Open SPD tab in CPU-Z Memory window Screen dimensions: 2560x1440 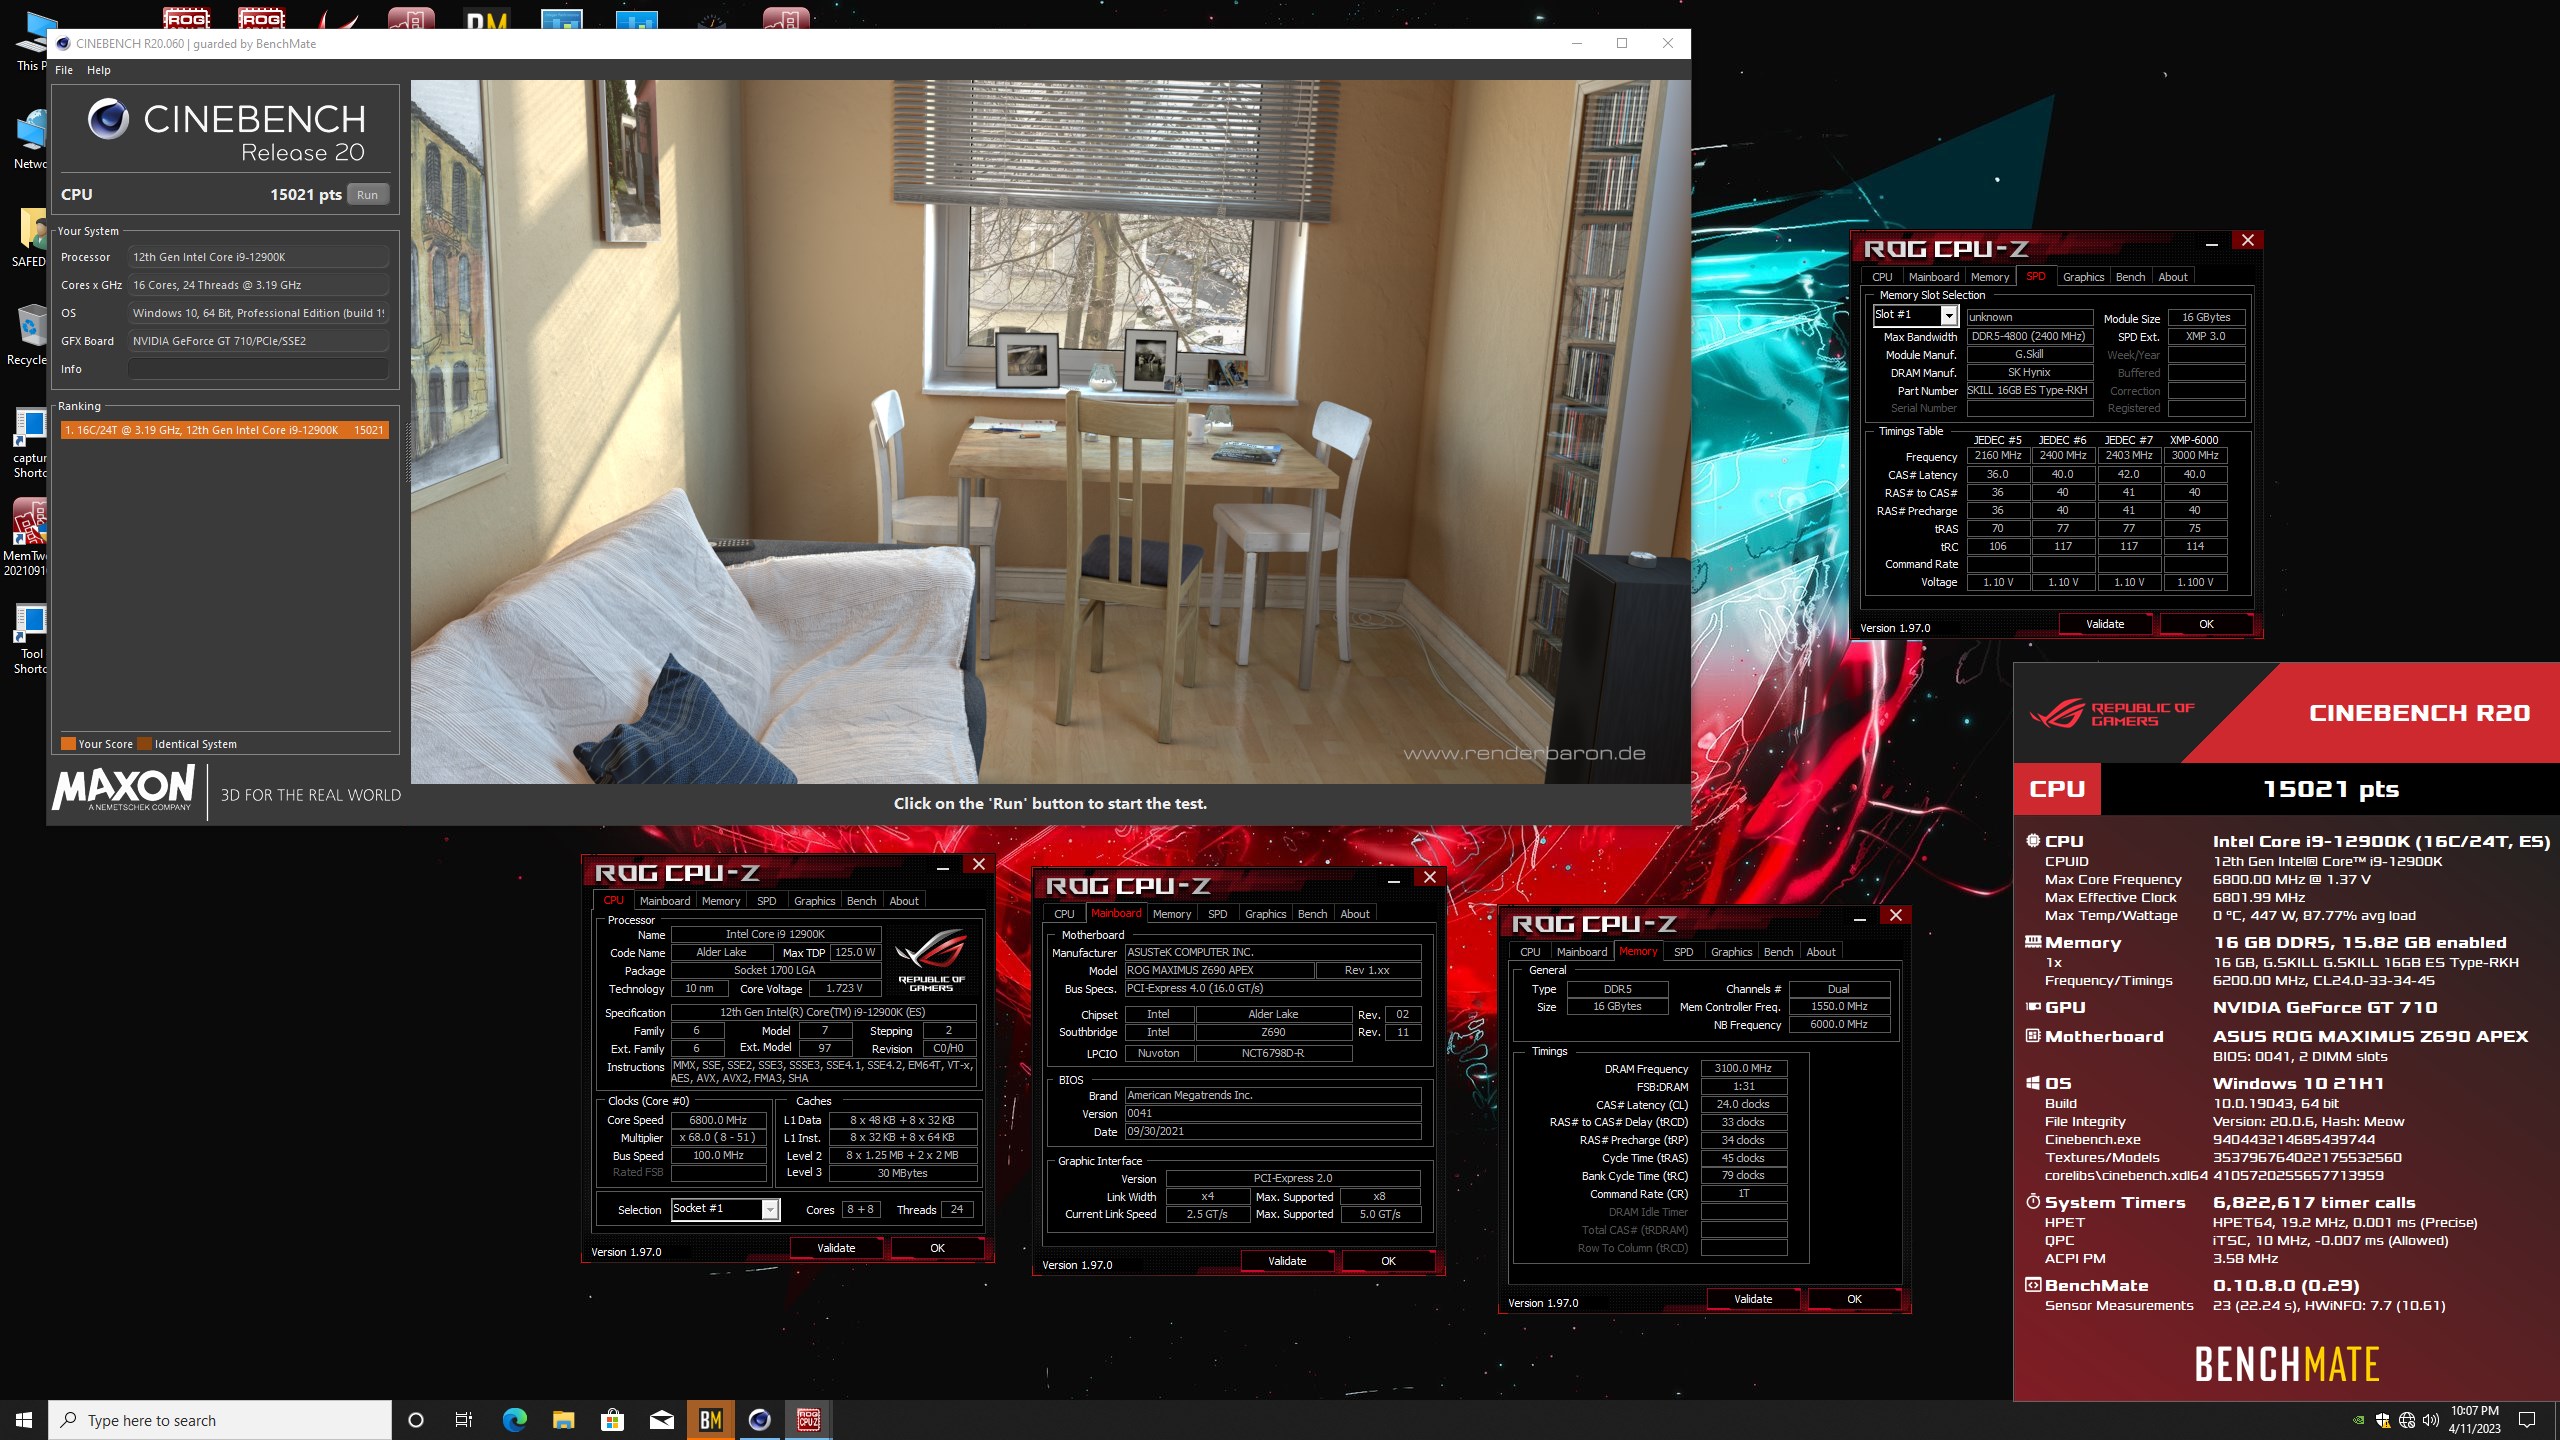[1683, 952]
